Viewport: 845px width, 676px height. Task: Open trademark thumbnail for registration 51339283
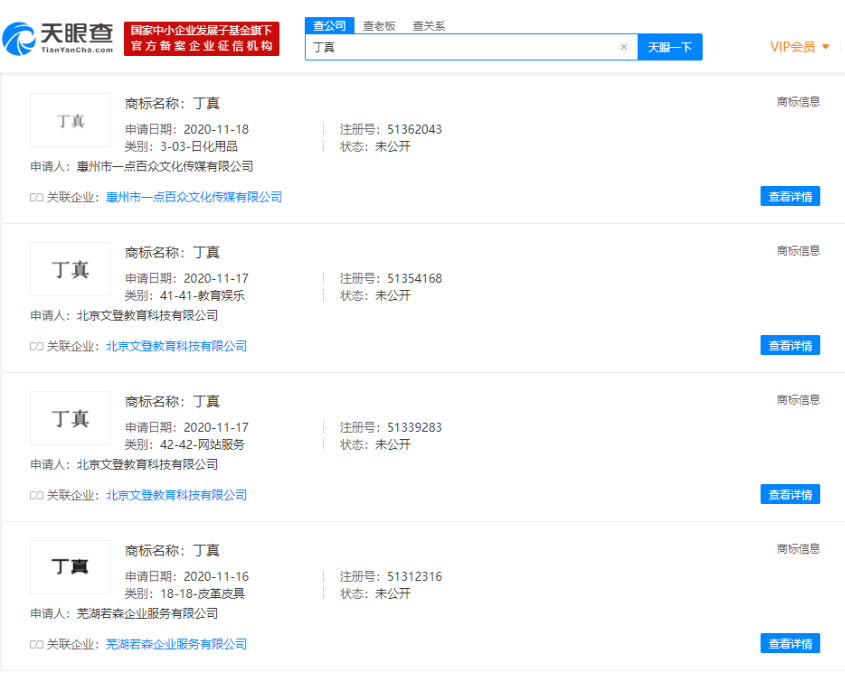click(71, 418)
